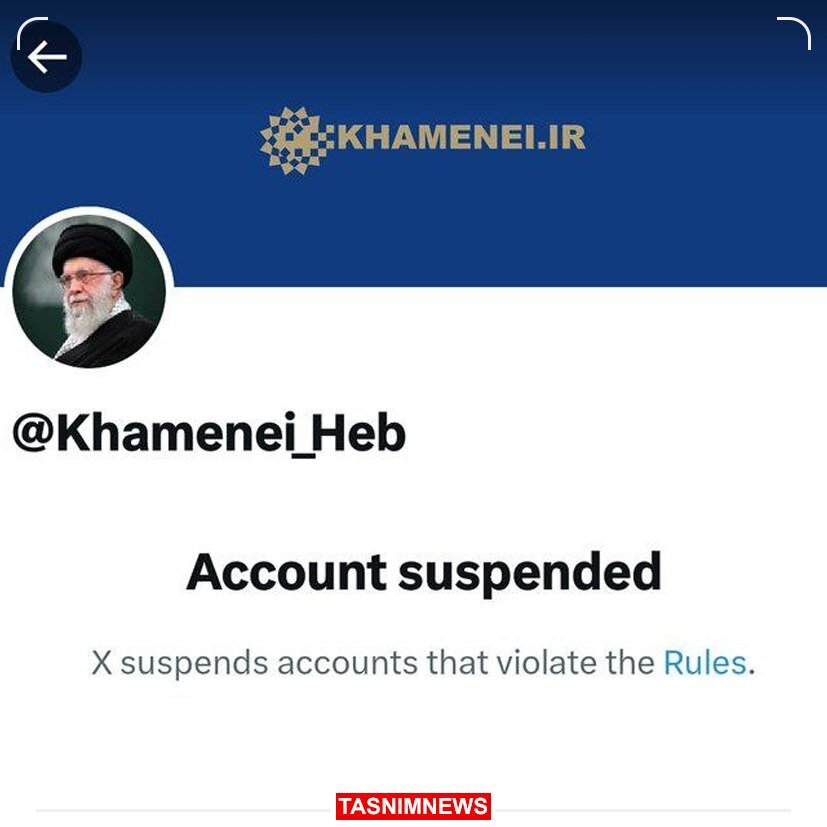This screenshot has width=827, height=827.
Task: Go back using the left arrow button
Action: tap(46, 56)
